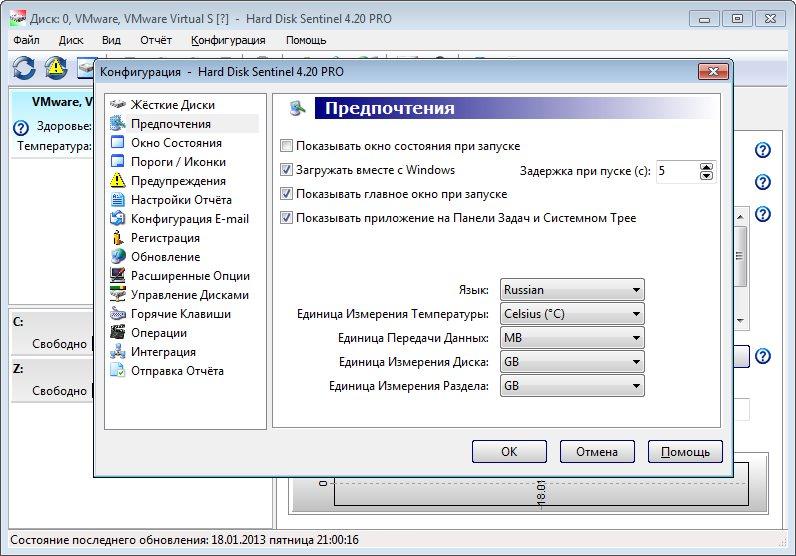Click the registration icon beside Регистрация
796x556 pixels.
click(118, 238)
